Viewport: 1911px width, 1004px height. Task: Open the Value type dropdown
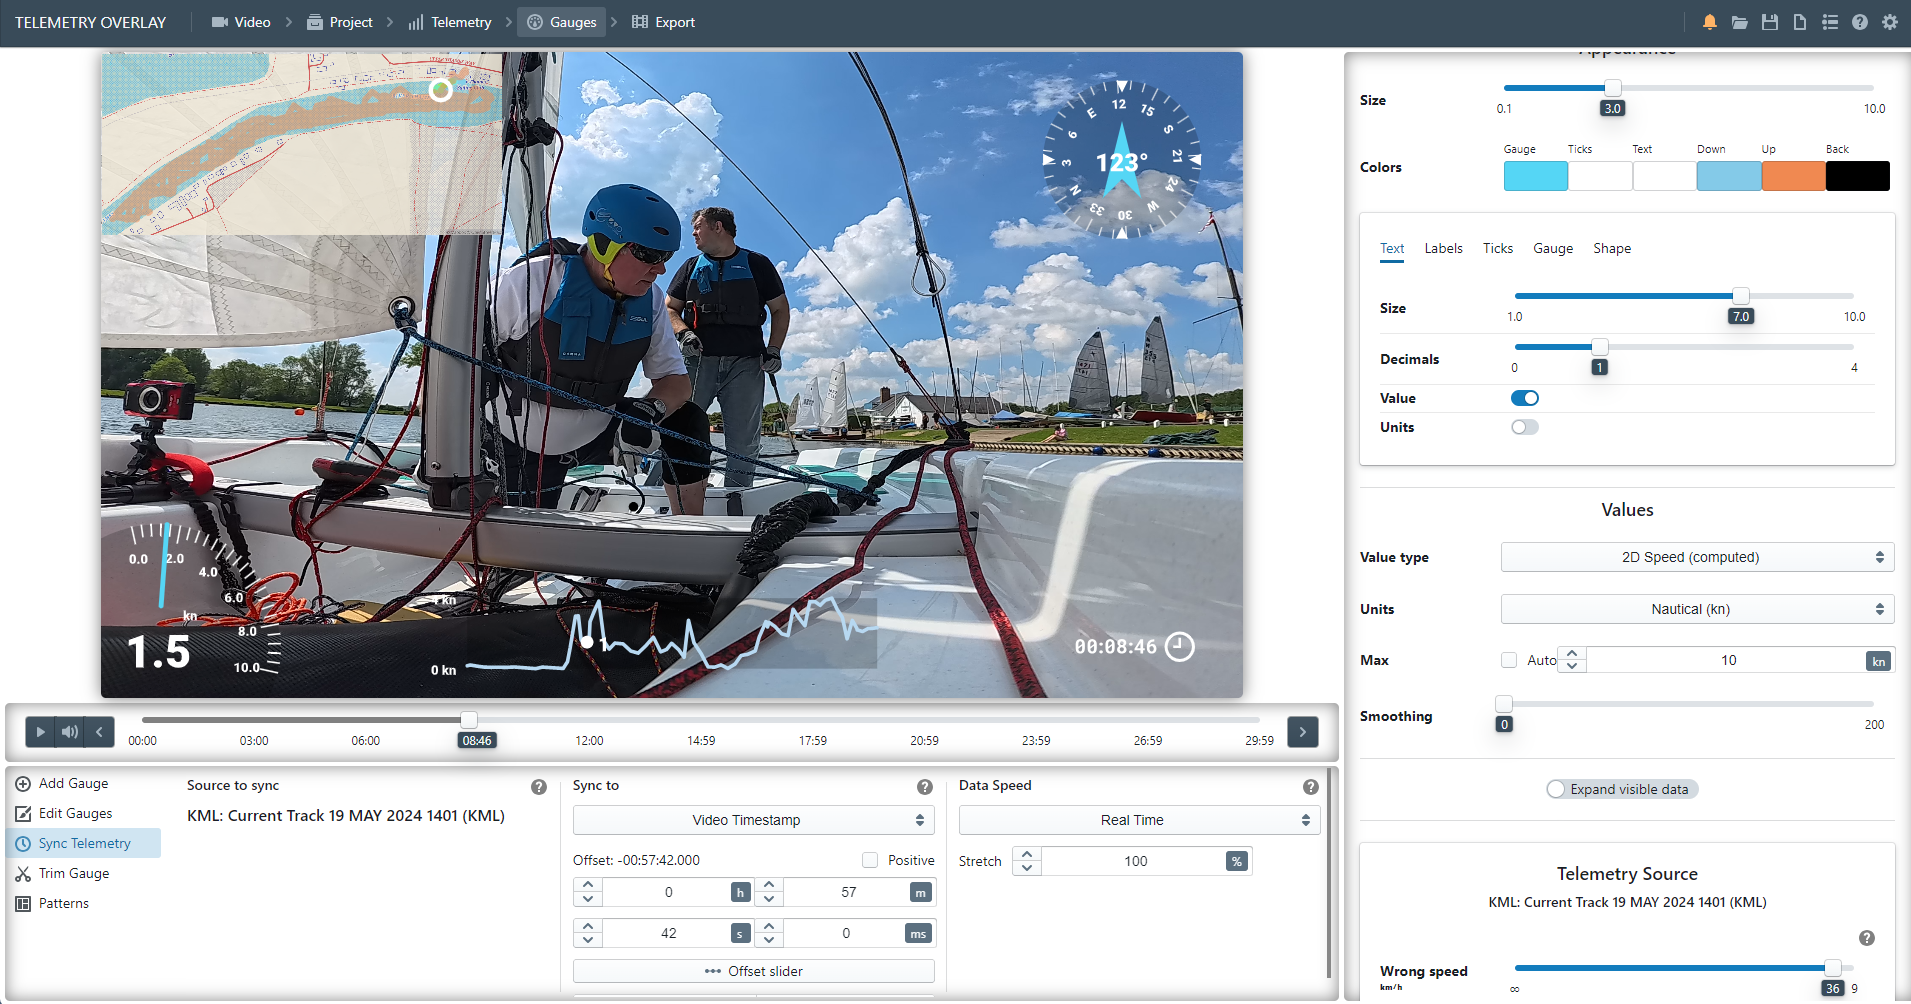[x=1696, y=557]
